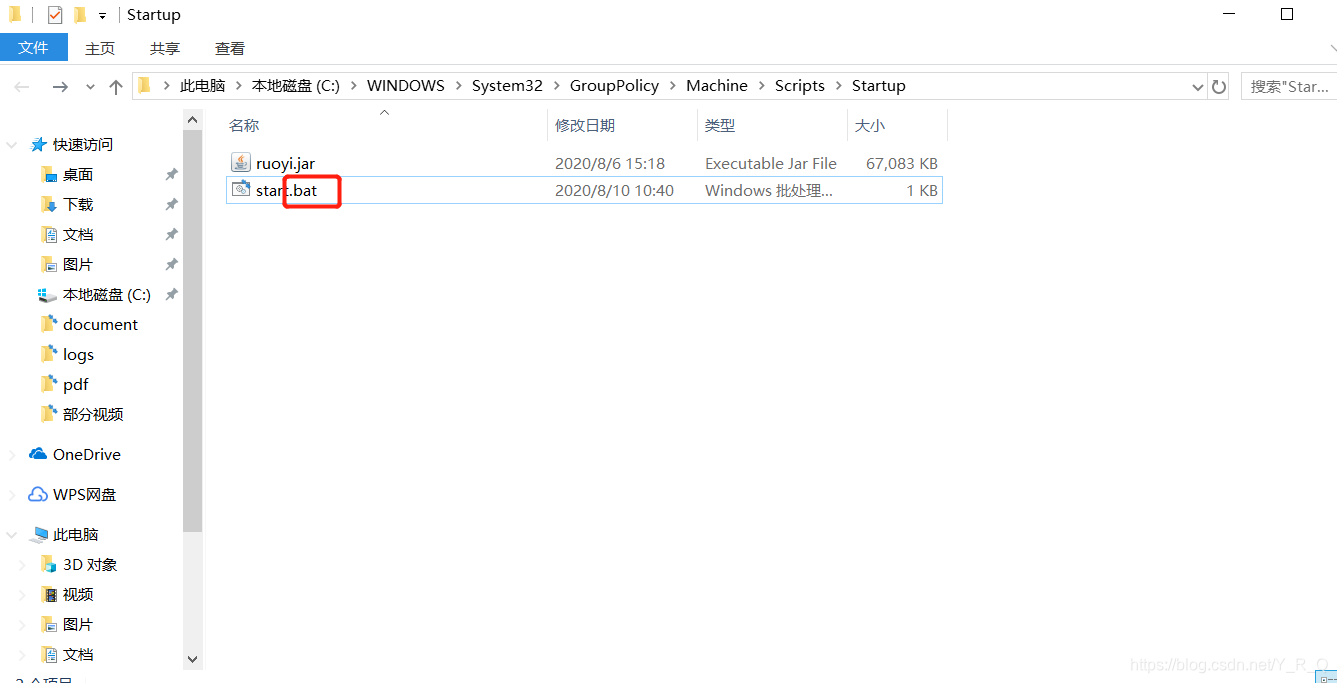The width and height of the screenshot is (1337, 683).
Task: Expand the WPS网盘 tree node
Action: [12, 495]
